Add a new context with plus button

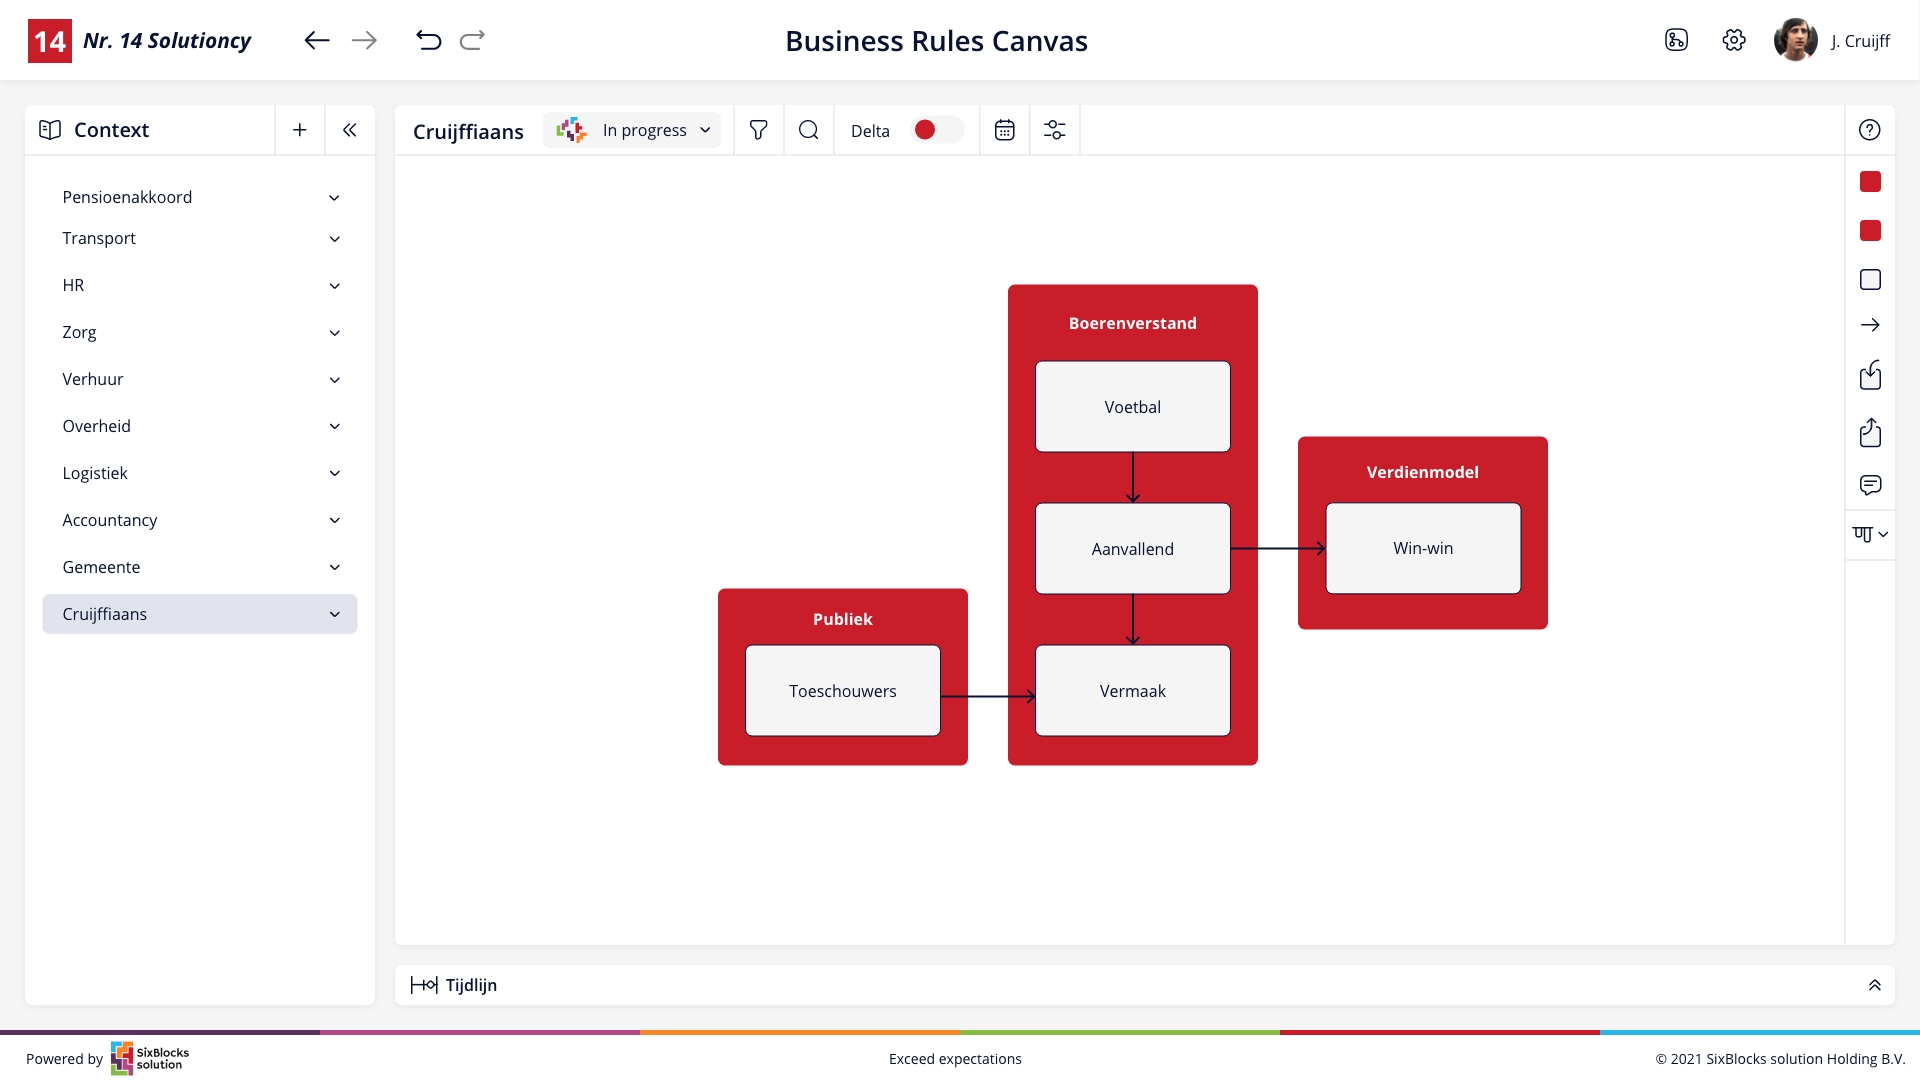coord(300,130)
